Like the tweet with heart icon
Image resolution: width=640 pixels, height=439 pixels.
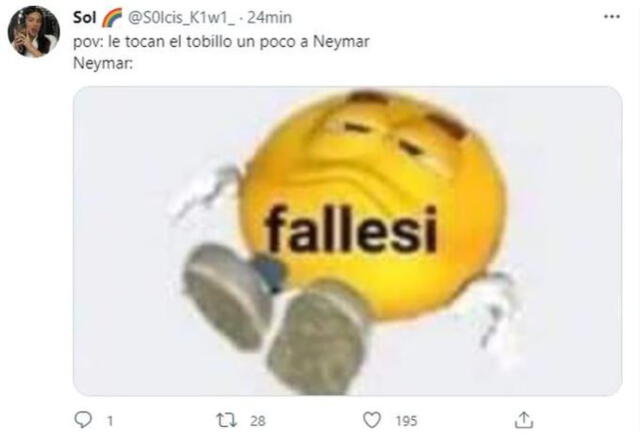click(372, 420)
